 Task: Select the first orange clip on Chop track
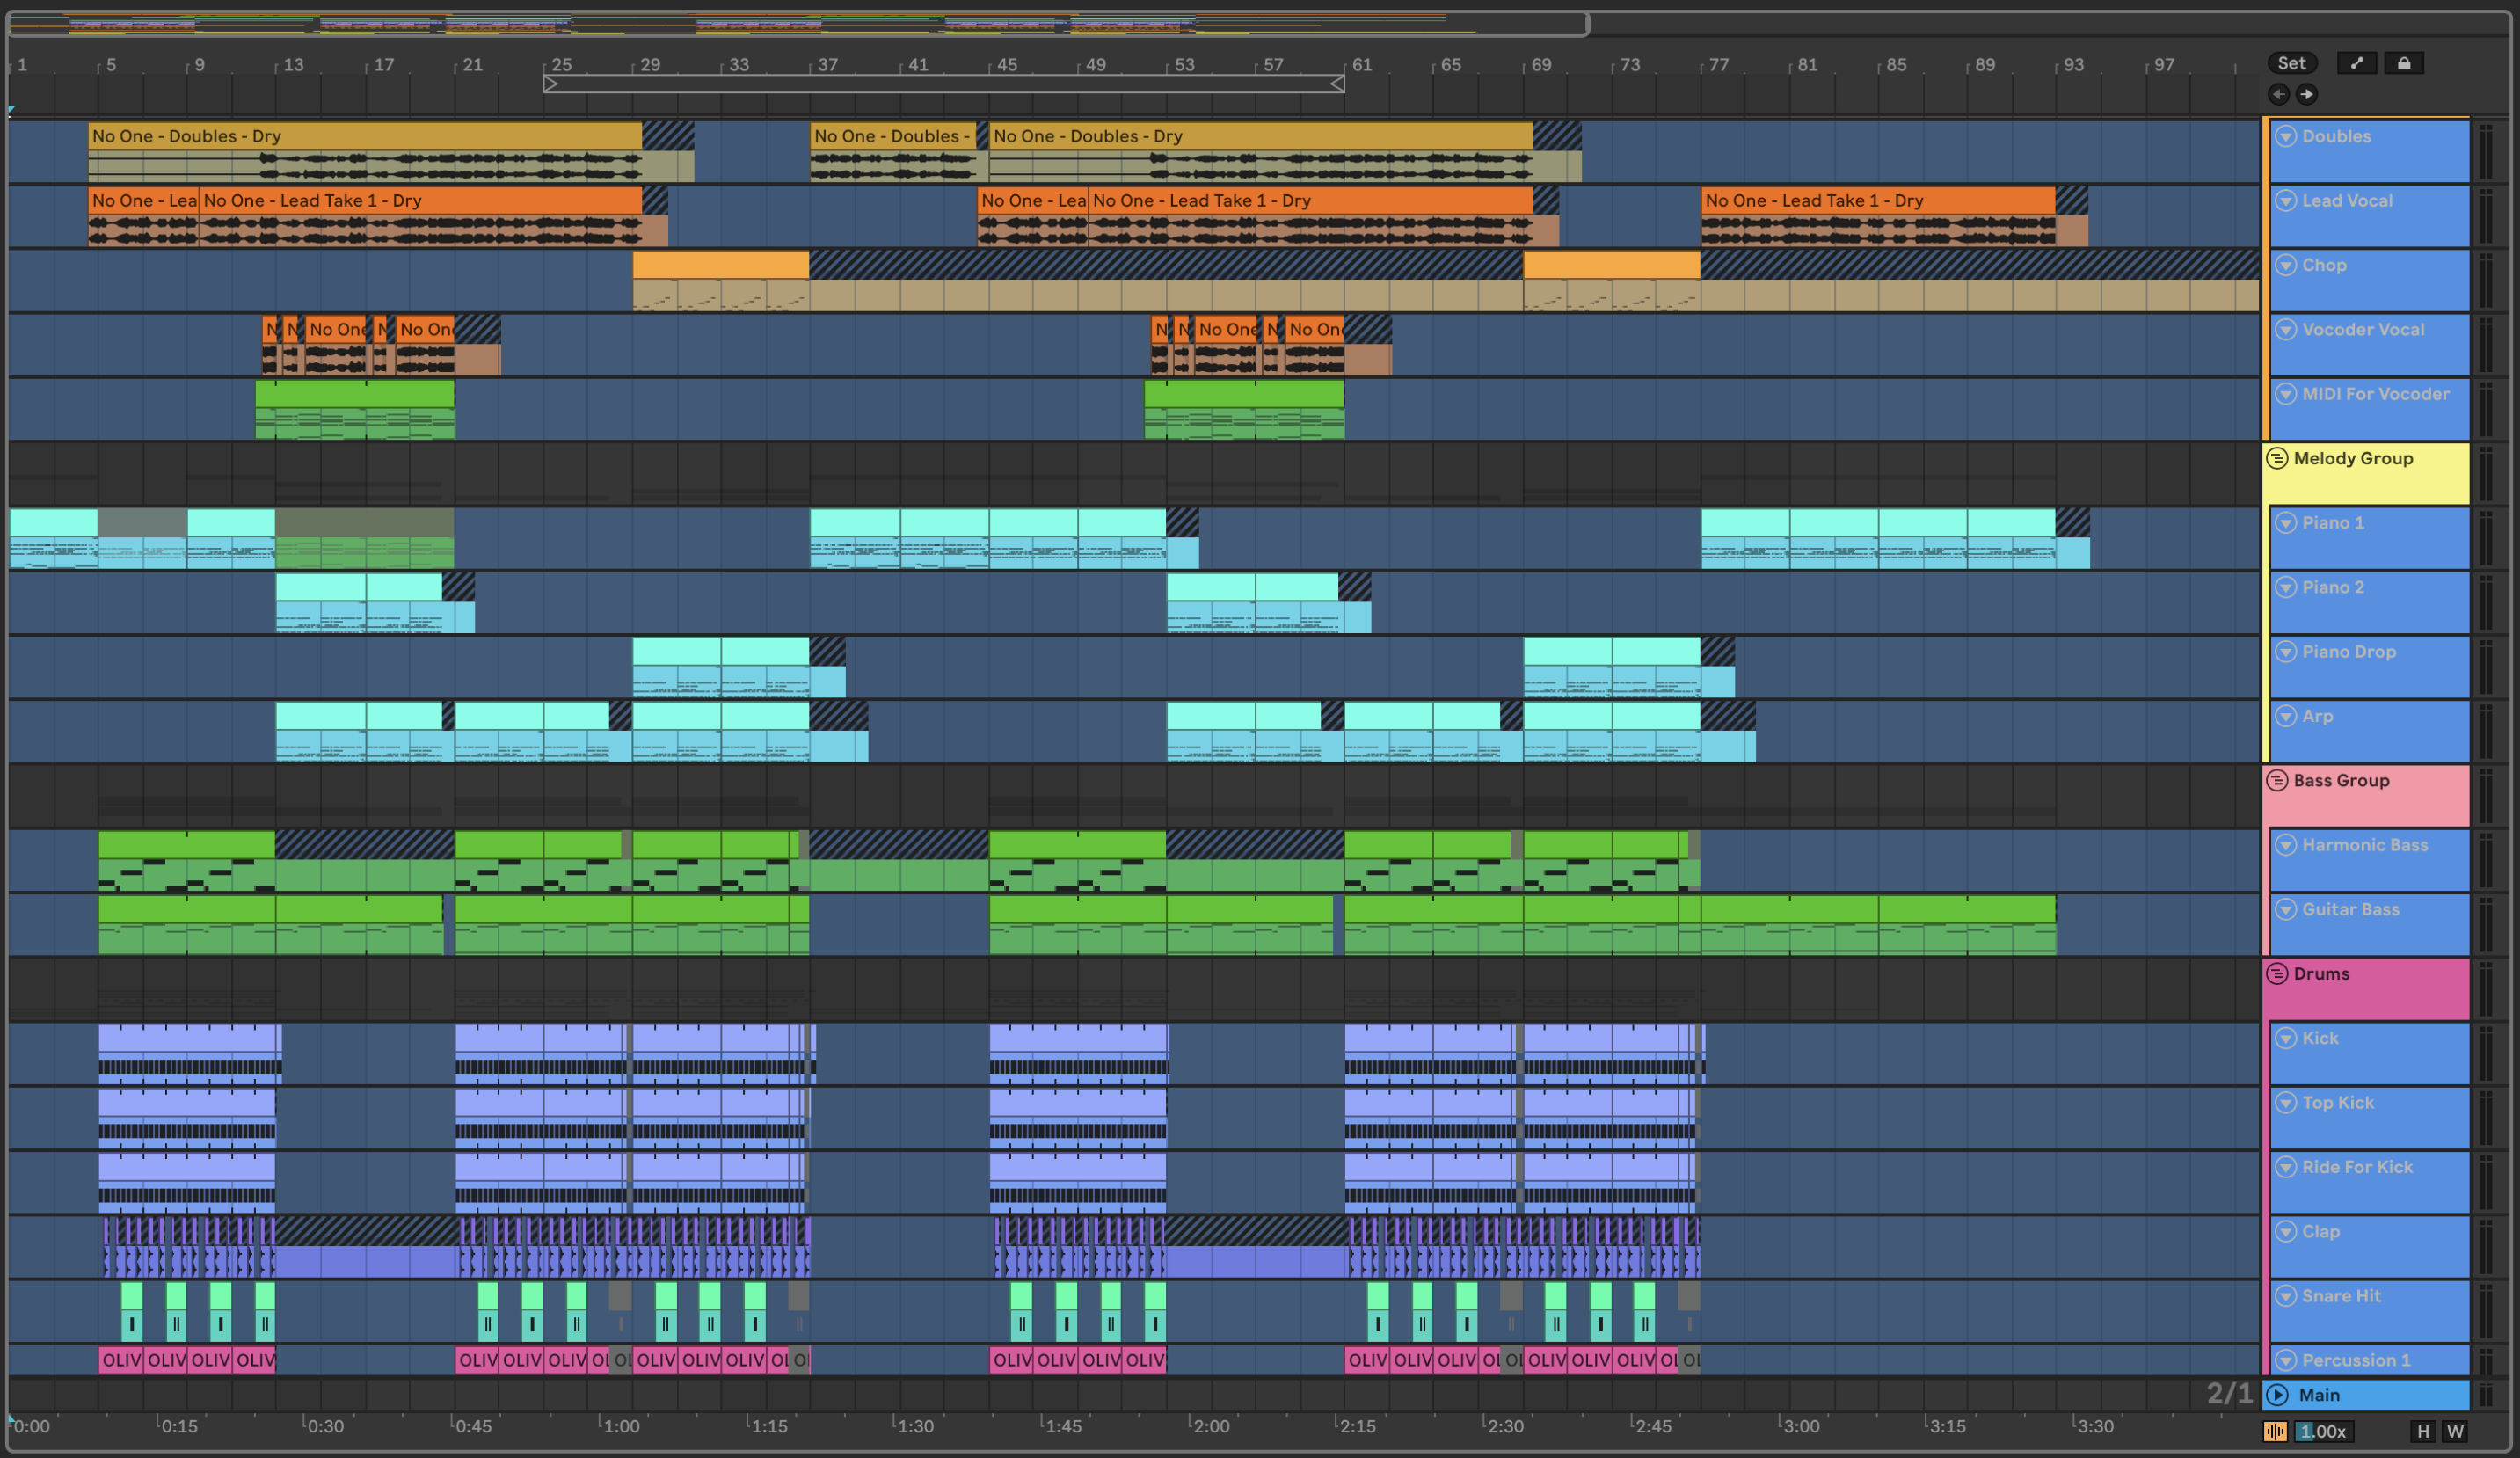pos(720,280)
